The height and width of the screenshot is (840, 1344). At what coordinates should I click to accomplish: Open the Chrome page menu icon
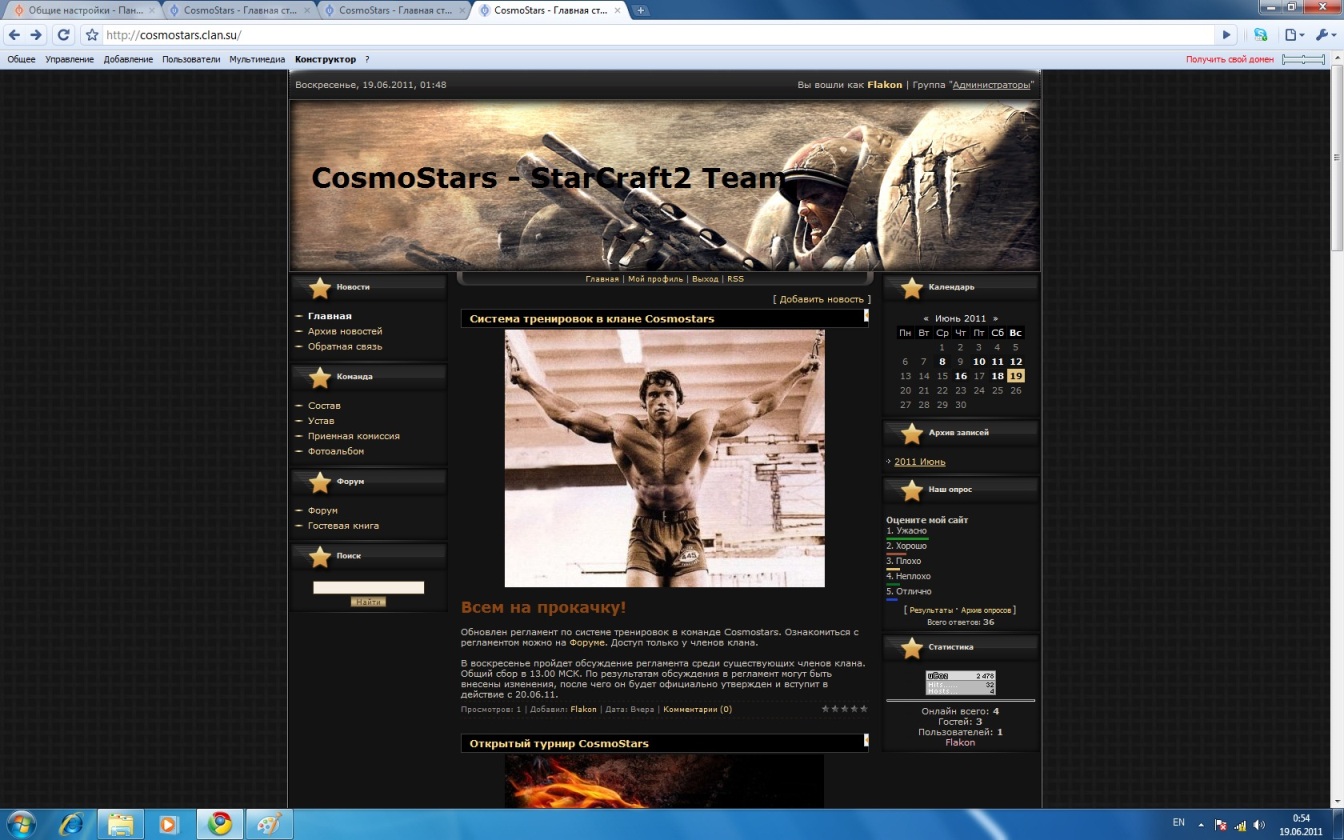click(1295, 35)
